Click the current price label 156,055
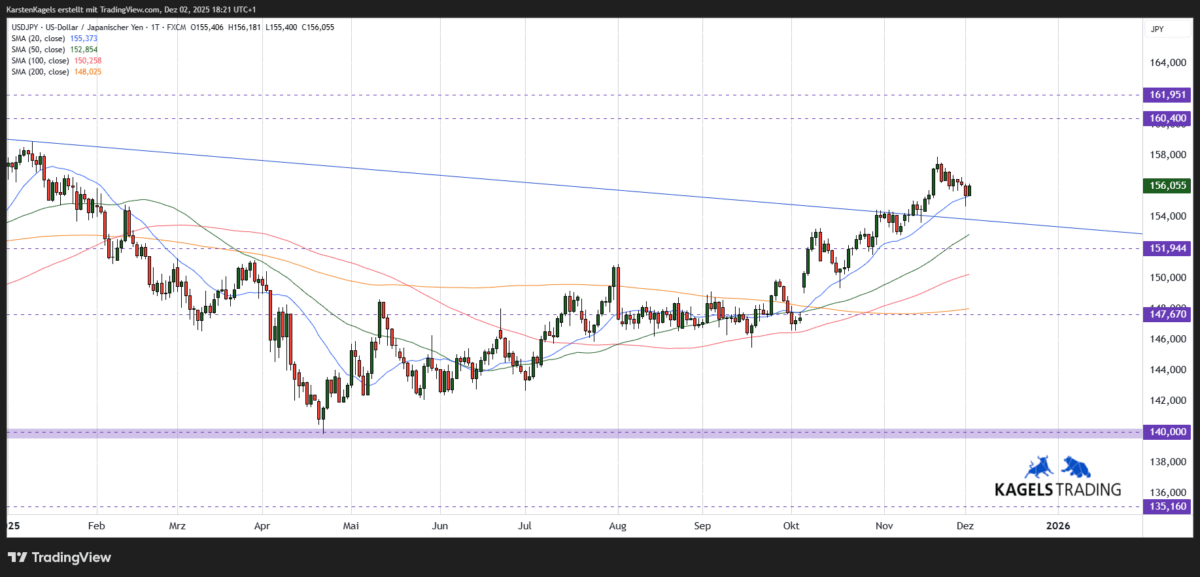 [1168, 185]
